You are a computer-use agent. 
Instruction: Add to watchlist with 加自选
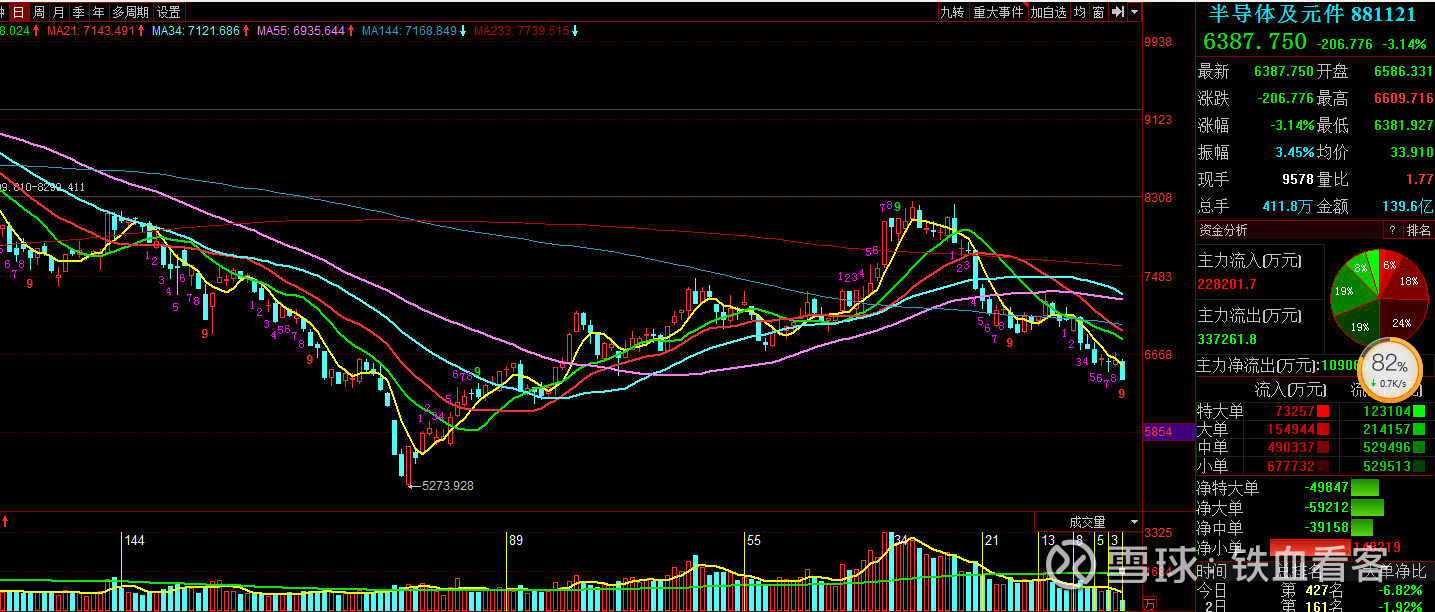click(1049, 12)
